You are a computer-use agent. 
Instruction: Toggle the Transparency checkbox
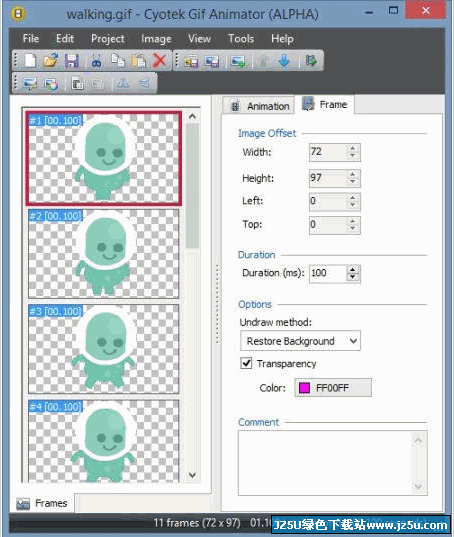coord(246,363)
